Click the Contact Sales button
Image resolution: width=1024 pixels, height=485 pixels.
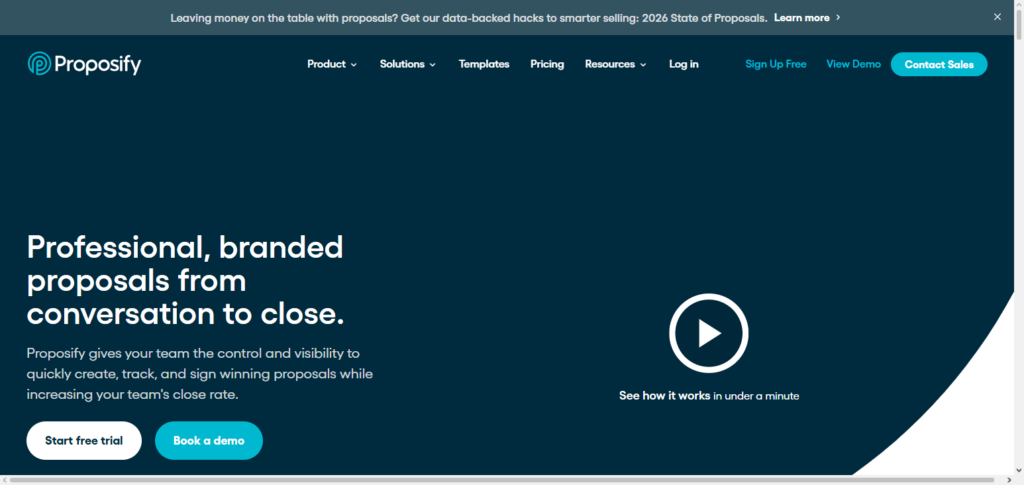pyautogui.click(x=939, y=64)
